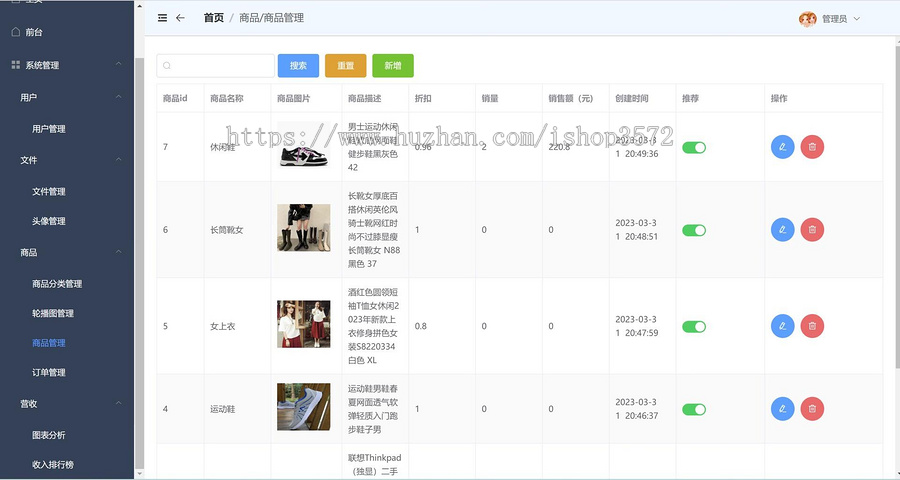Edit product 休闲鞋 with blue pencil icon
The width and height of the screenshot is (900, 480).
pyautogui.click(x=782, y=147)
